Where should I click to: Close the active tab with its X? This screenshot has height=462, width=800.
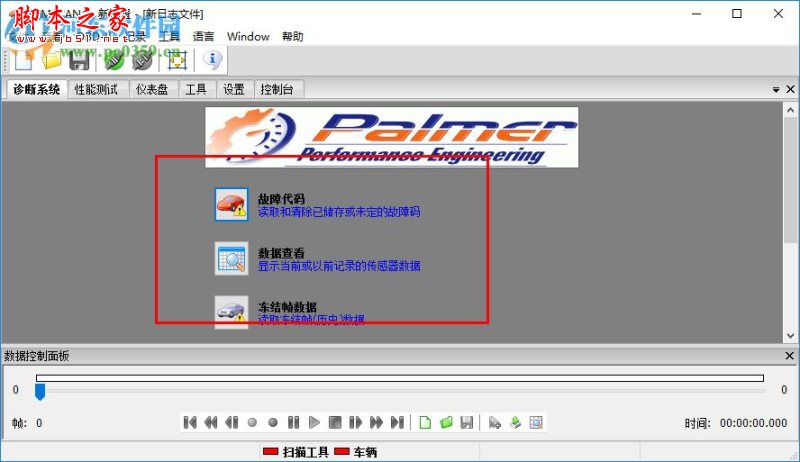click(790, 89)
